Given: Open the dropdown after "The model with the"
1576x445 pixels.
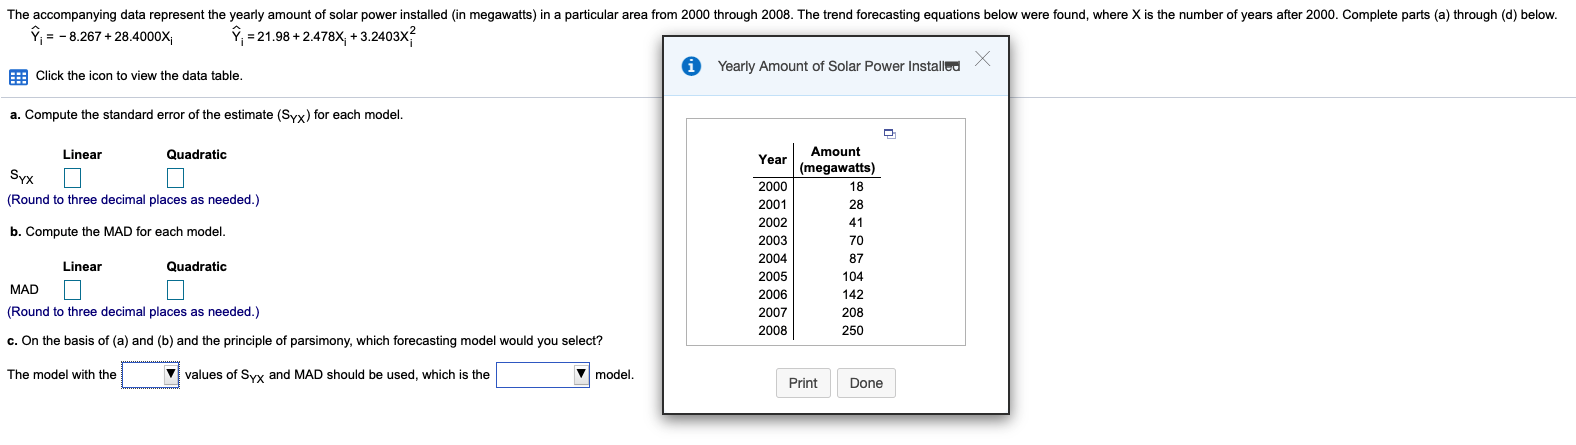Looking at the screenshot, I should tap(150, 375).
